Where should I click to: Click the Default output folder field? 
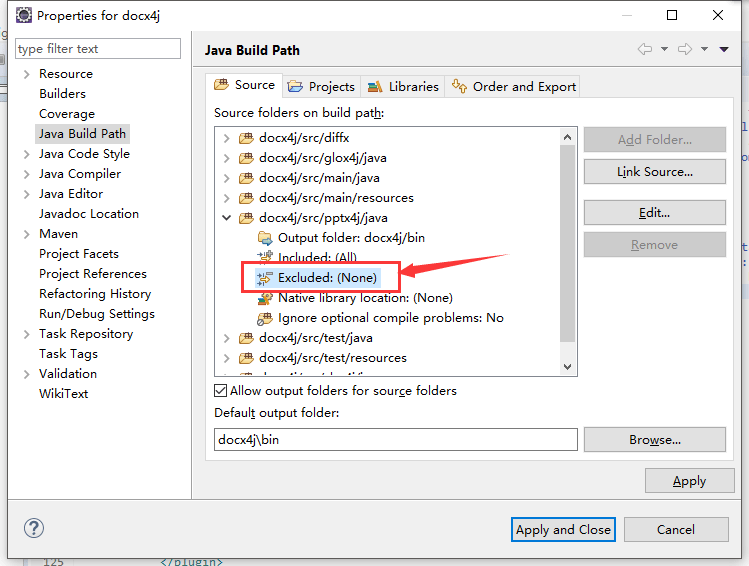click(396, 439)
